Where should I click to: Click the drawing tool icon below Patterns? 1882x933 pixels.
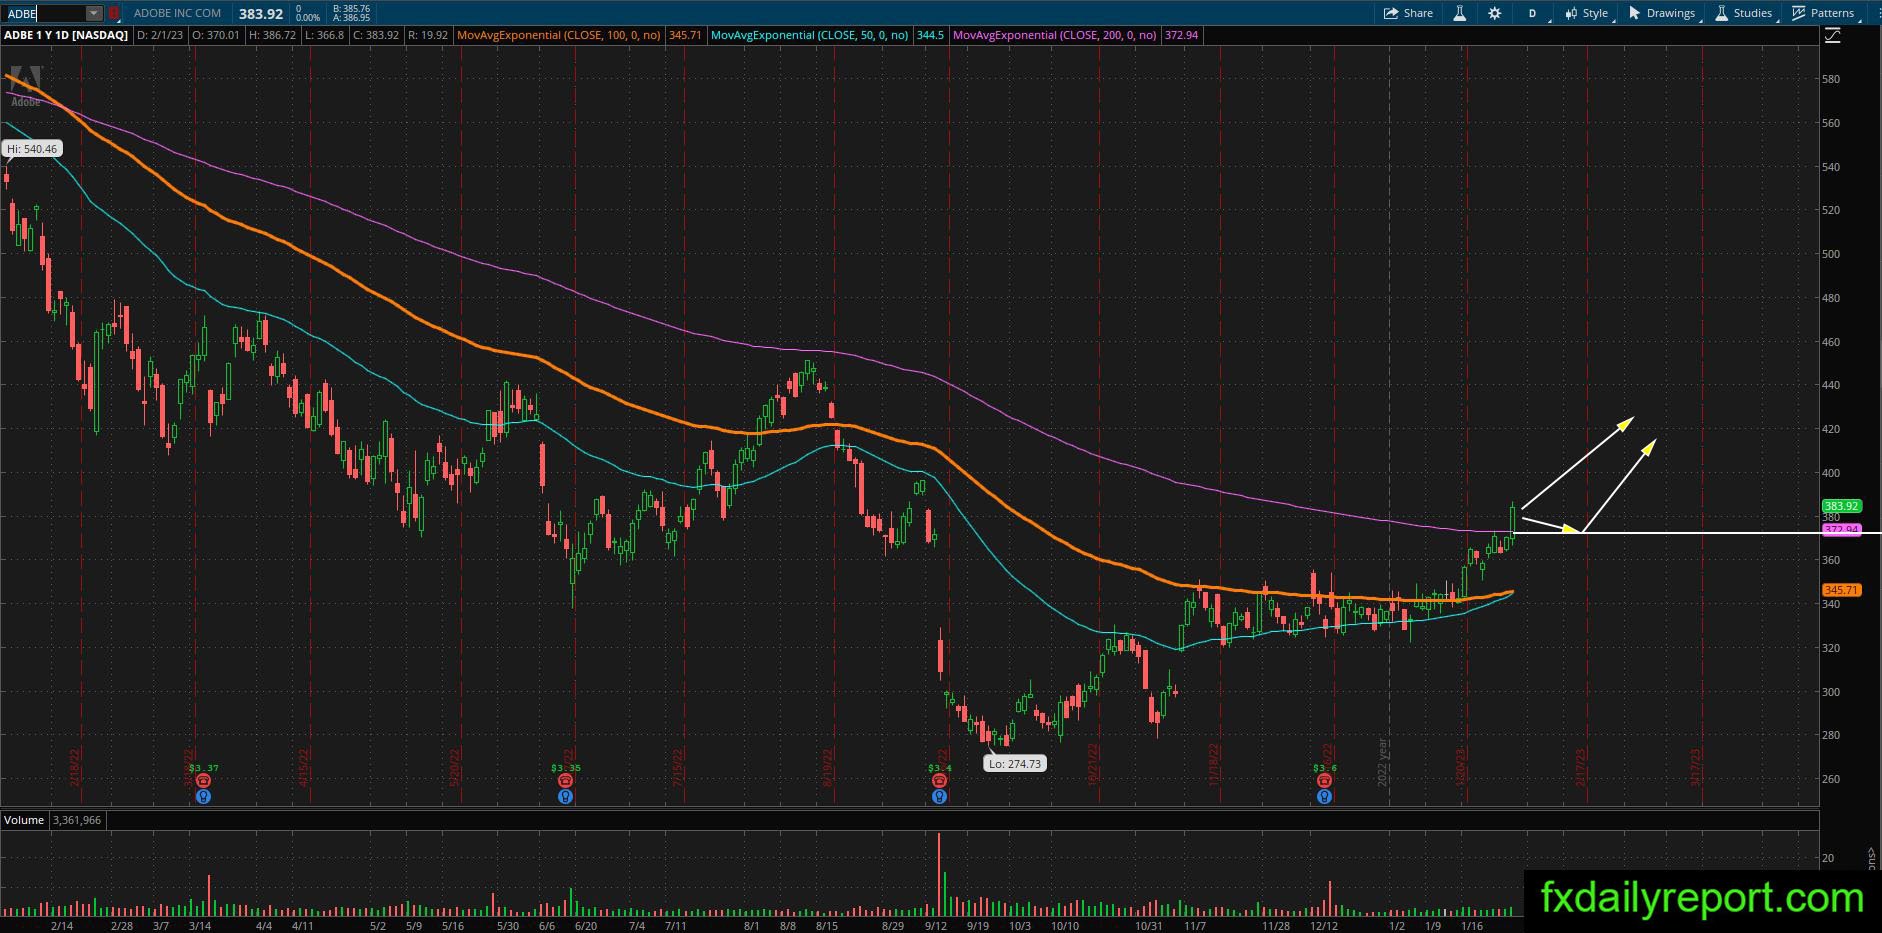[1833, 36]
